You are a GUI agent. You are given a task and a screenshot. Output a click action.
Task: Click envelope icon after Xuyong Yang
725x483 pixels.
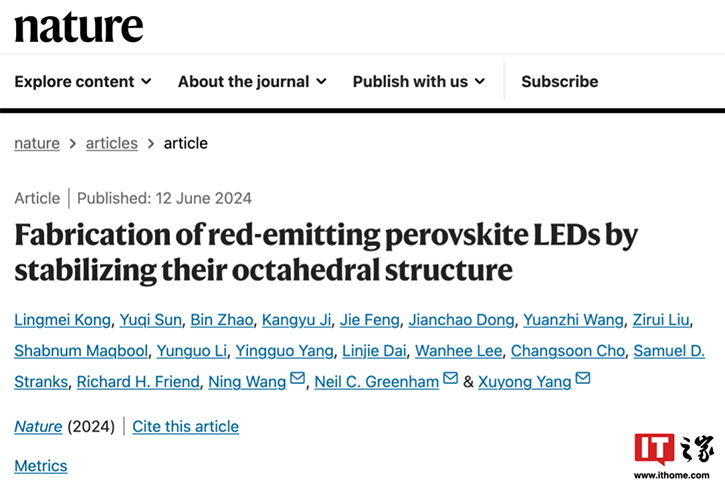(583, 378)
